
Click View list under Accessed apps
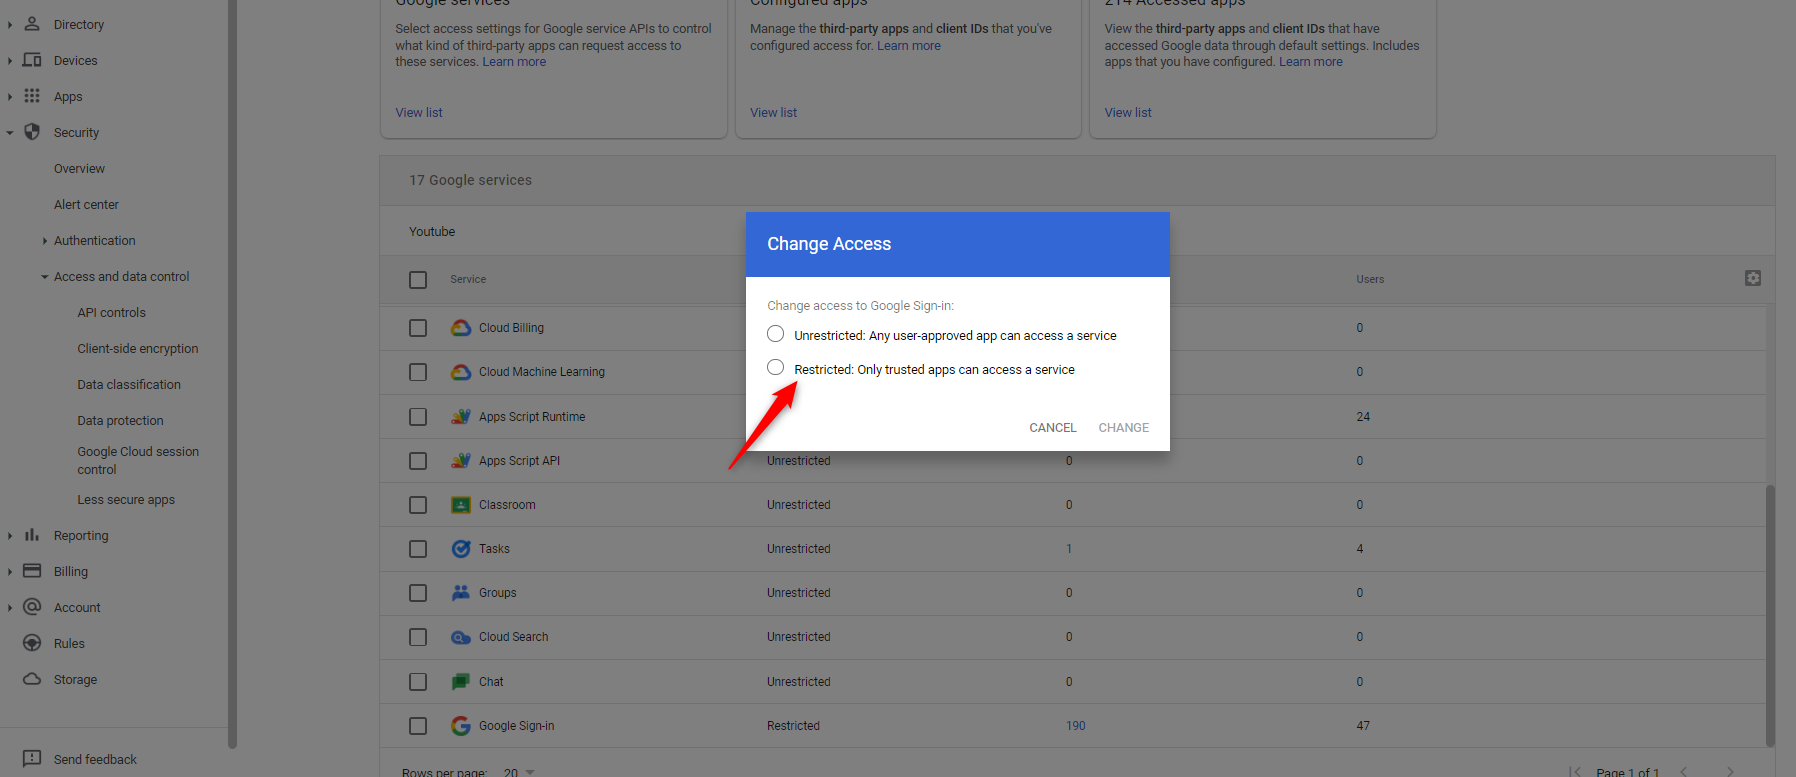[1128, 113]
